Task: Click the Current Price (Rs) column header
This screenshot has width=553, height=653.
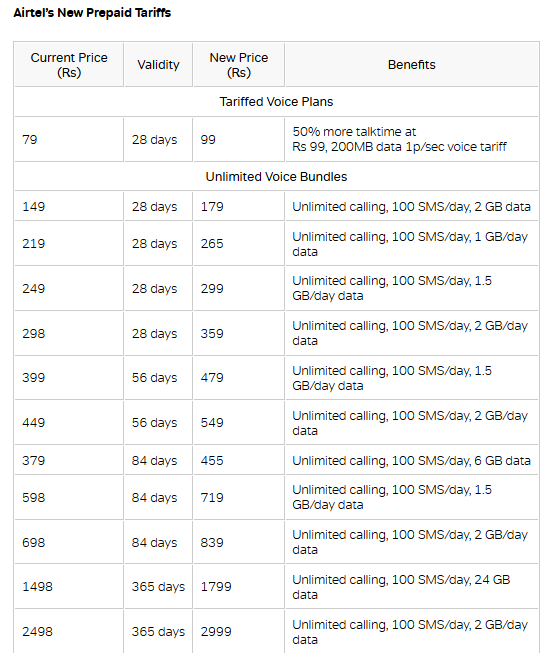Action: (x=69, y=65)
